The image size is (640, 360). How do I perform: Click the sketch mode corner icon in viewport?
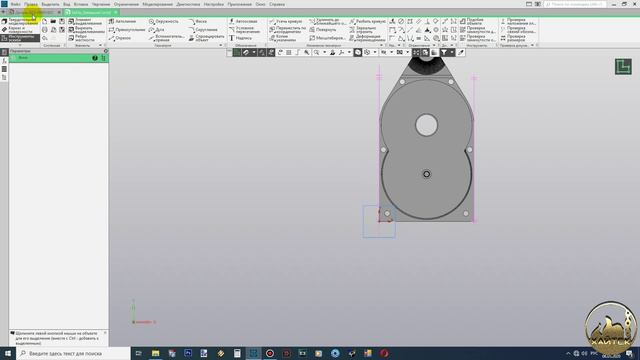(623, 67)
